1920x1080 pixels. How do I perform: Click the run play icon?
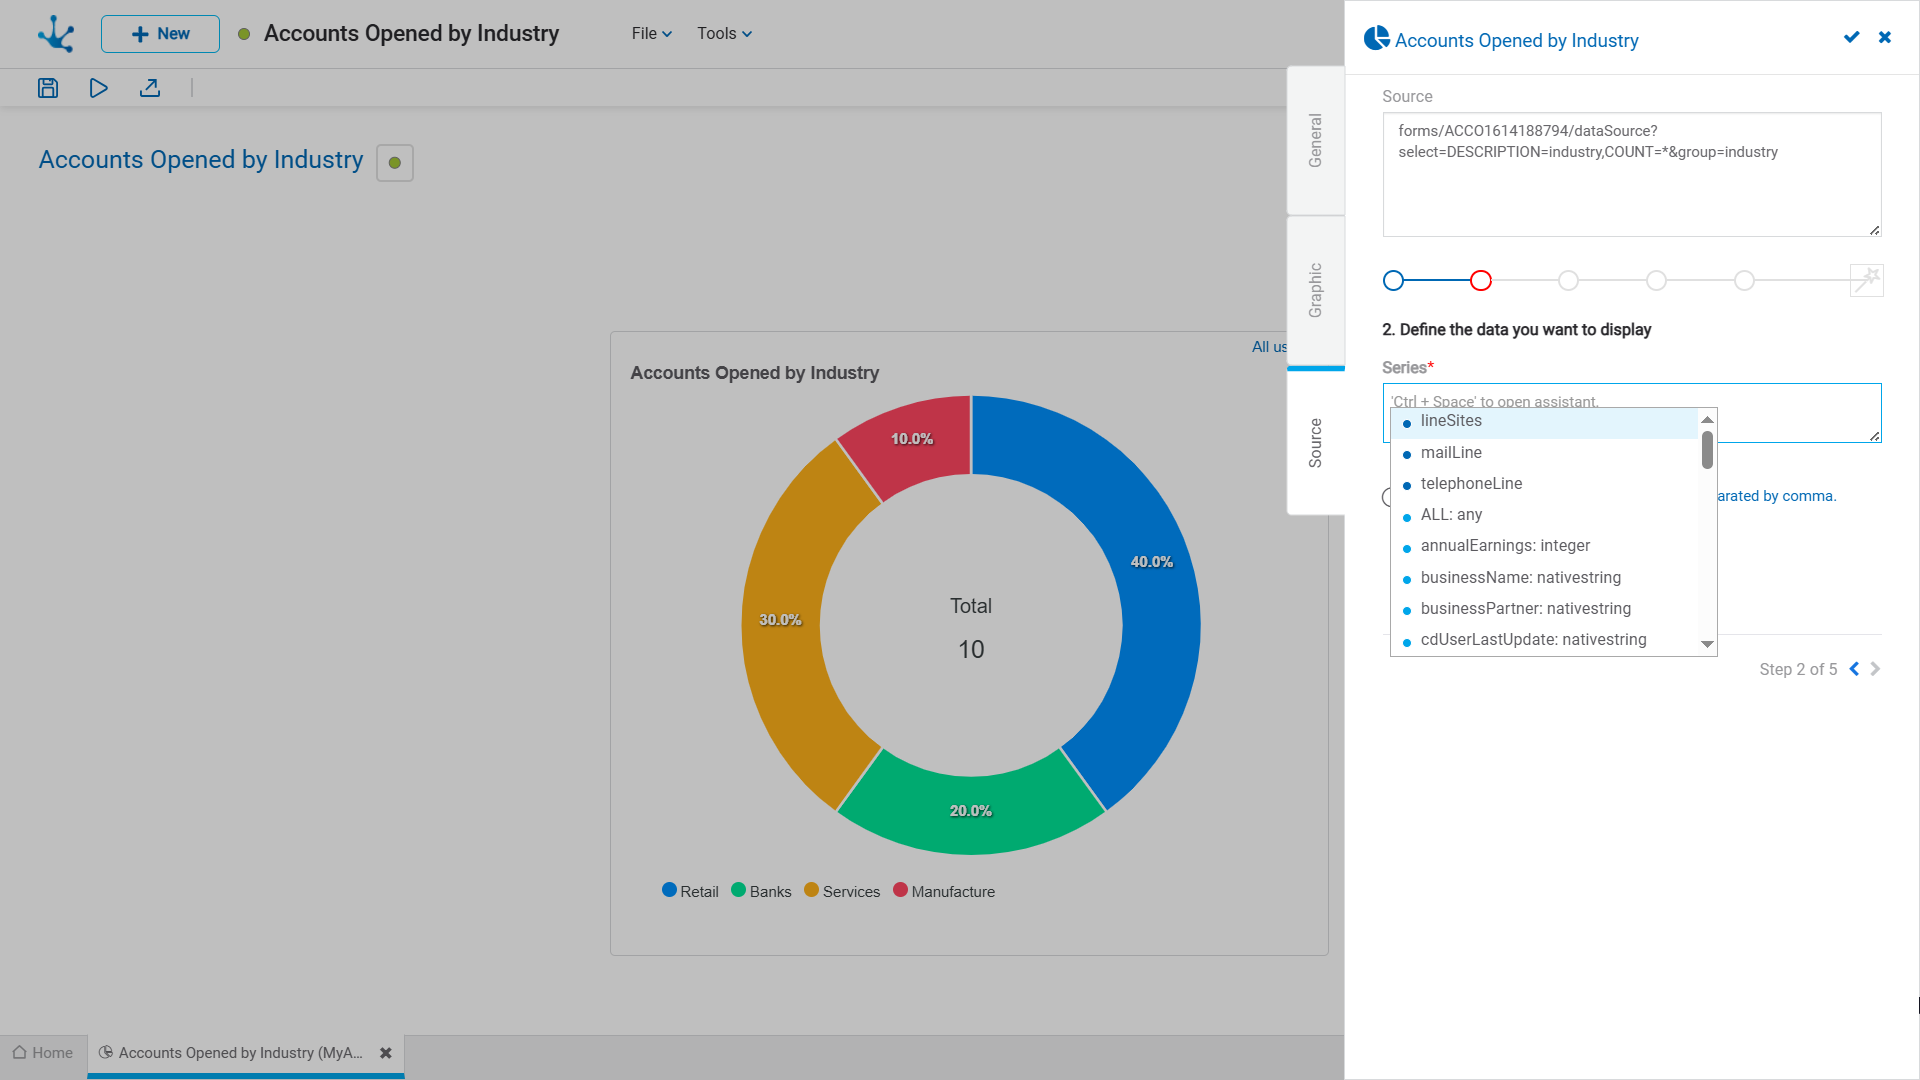coord(98,88)
